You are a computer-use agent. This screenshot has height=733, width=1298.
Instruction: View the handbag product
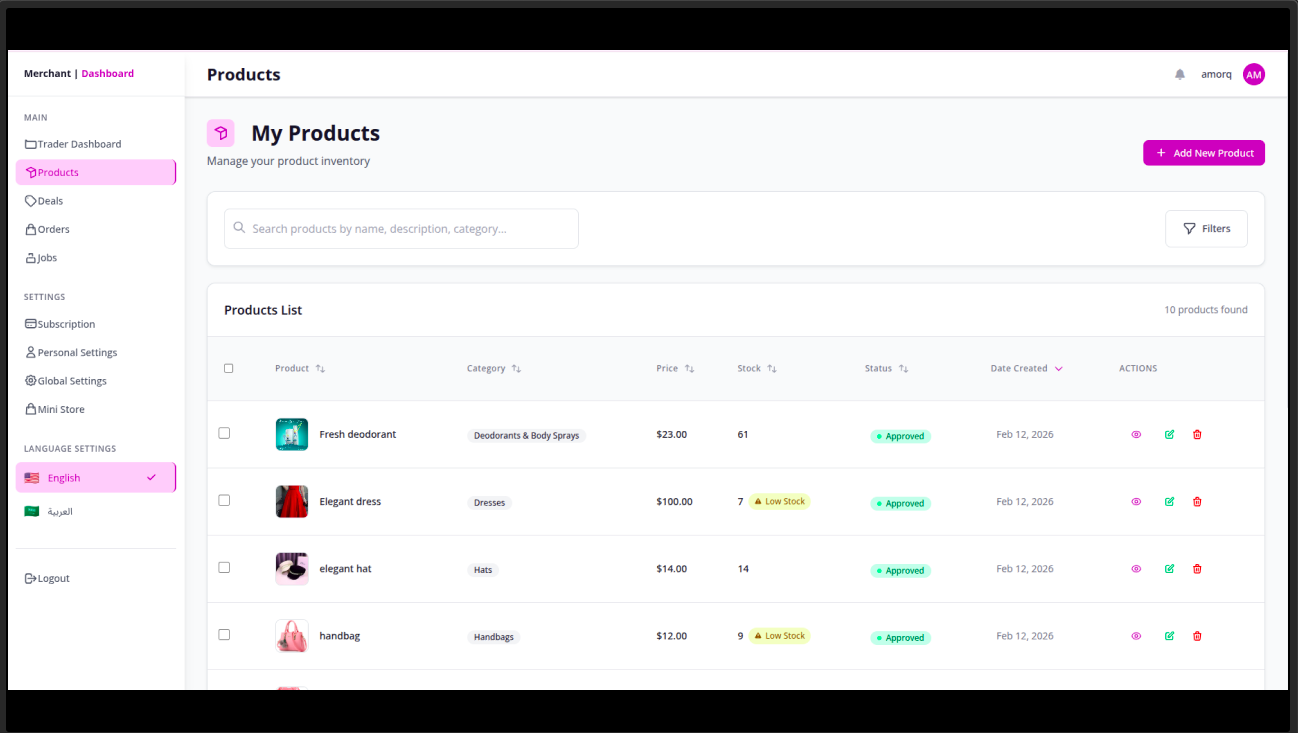(1136, 635)
